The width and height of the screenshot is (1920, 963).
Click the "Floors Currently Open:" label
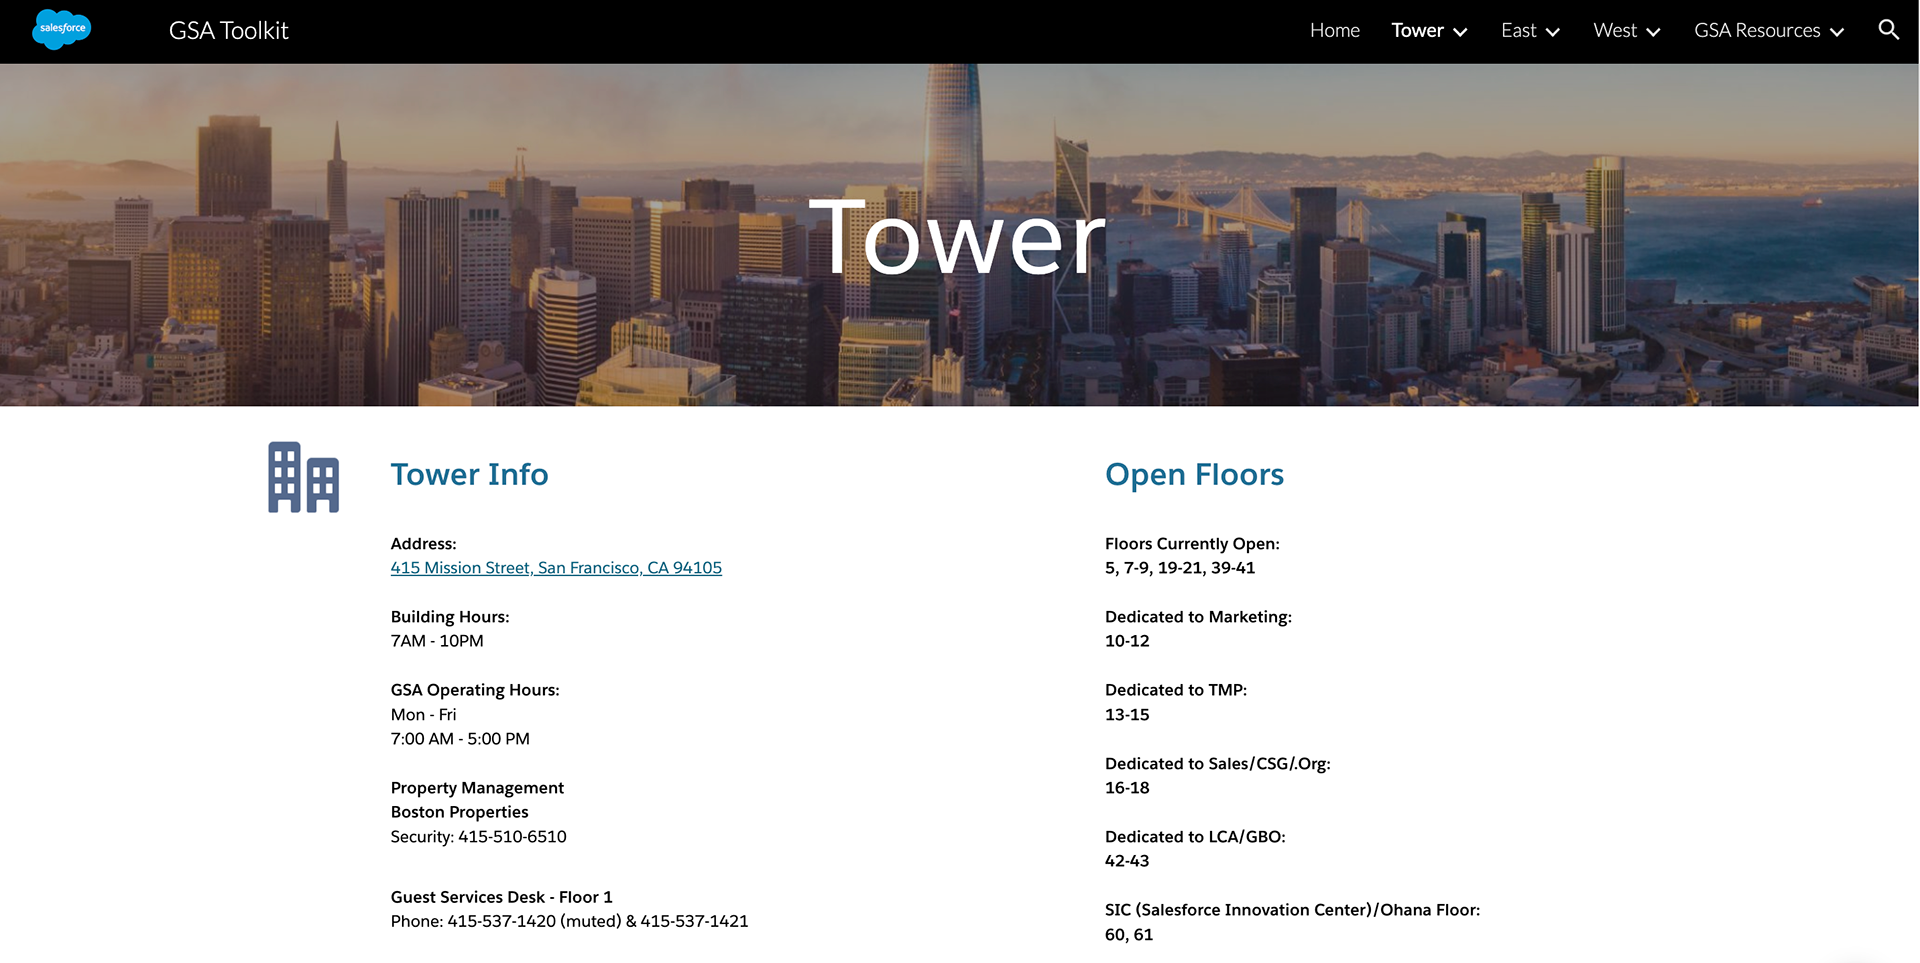(x=1192, y=544)
